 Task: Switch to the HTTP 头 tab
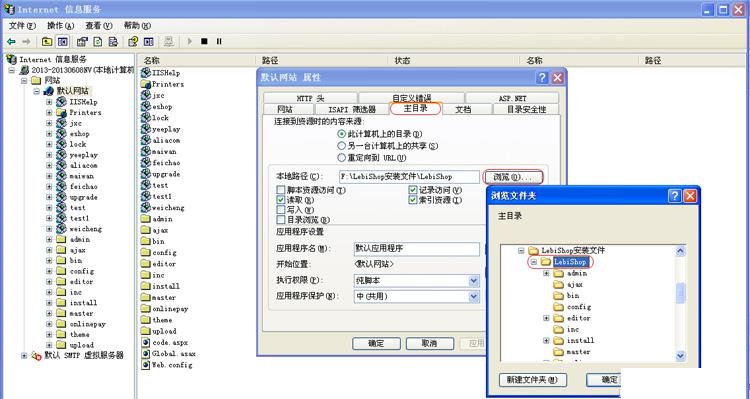click(310, 98)
